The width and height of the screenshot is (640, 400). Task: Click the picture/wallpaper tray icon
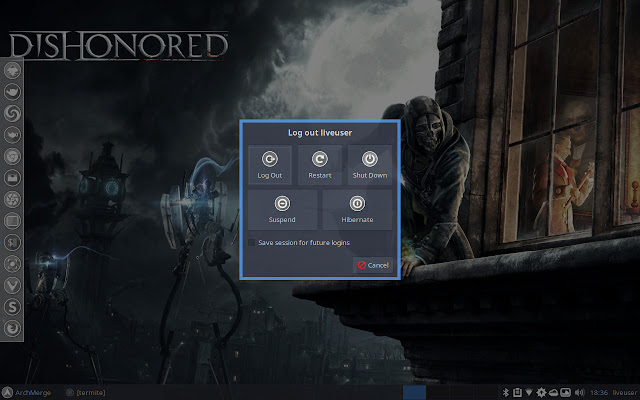coord(565,392)
